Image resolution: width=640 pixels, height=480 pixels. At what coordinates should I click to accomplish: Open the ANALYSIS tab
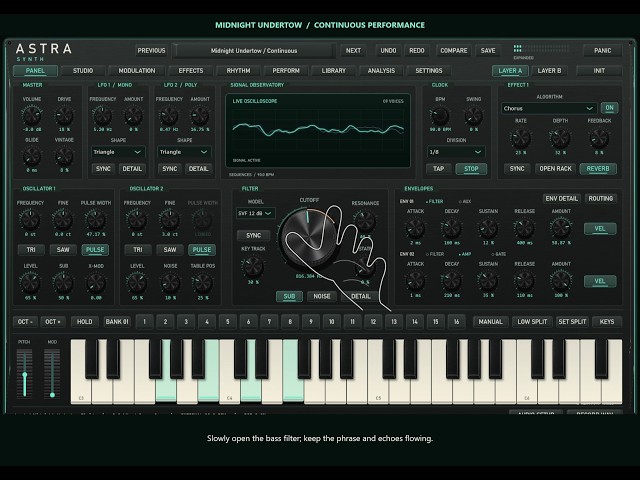click(381, 71)
